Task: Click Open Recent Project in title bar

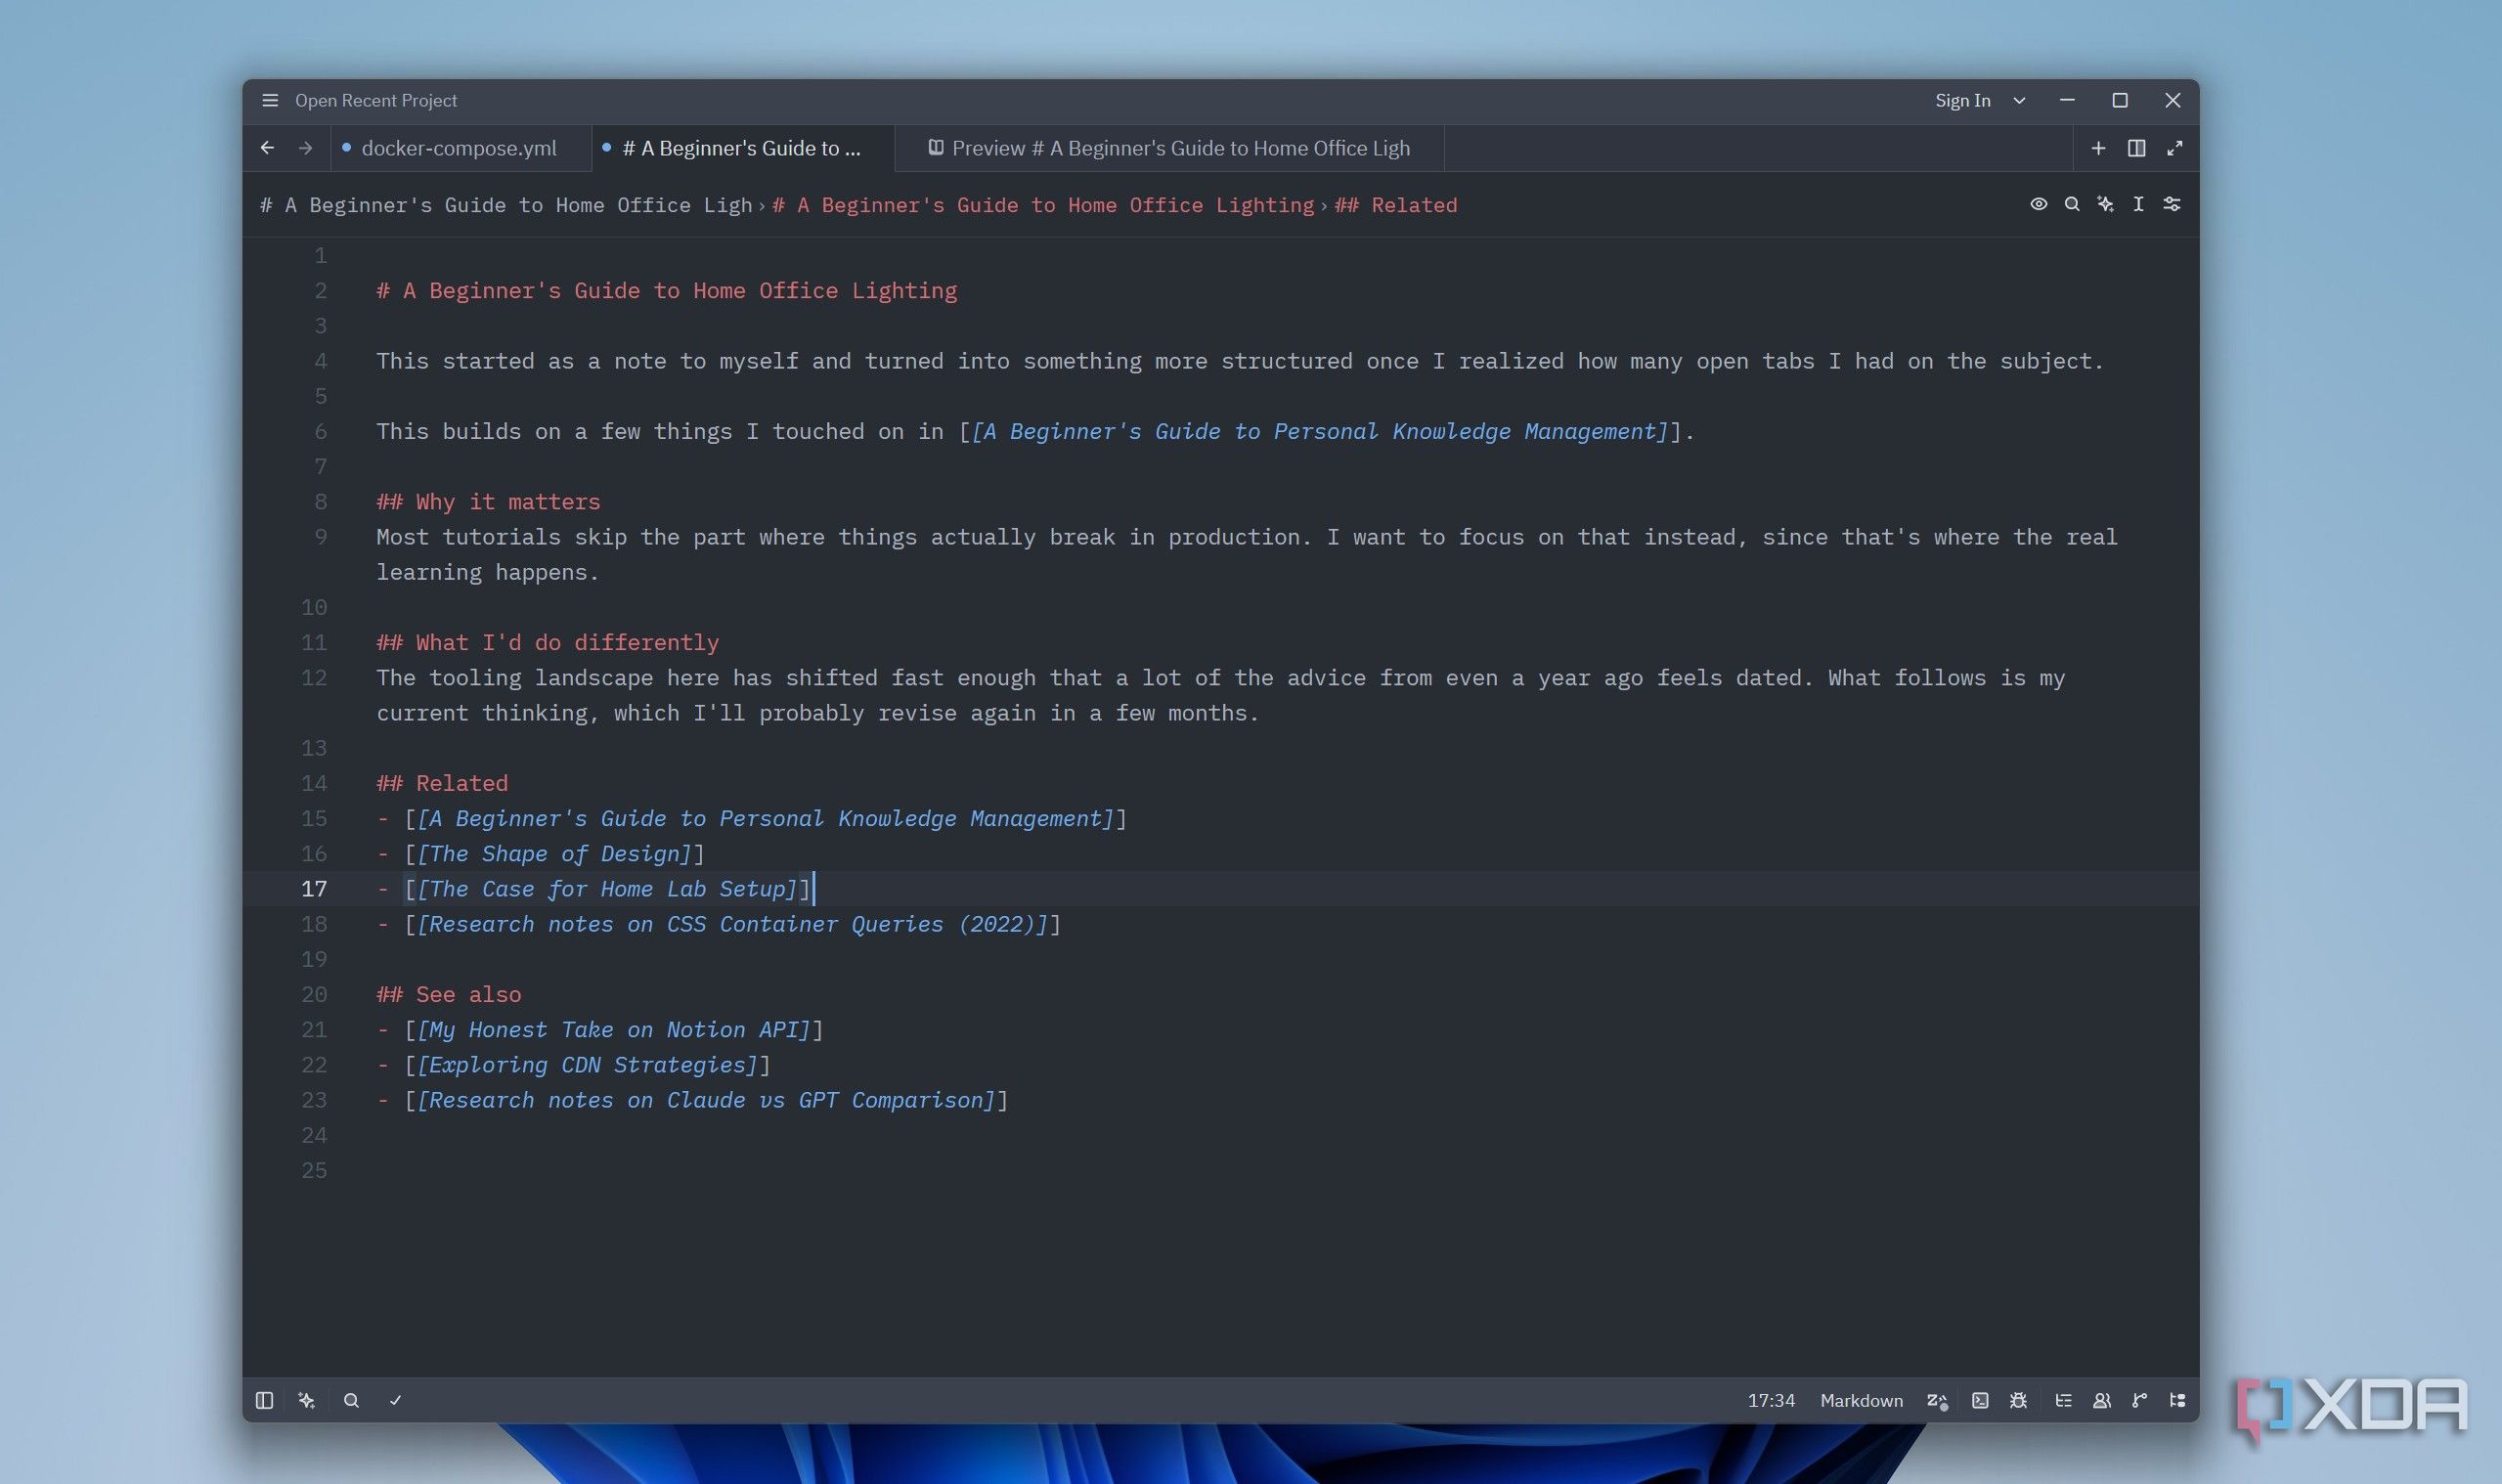Action: tap(375, 100)
